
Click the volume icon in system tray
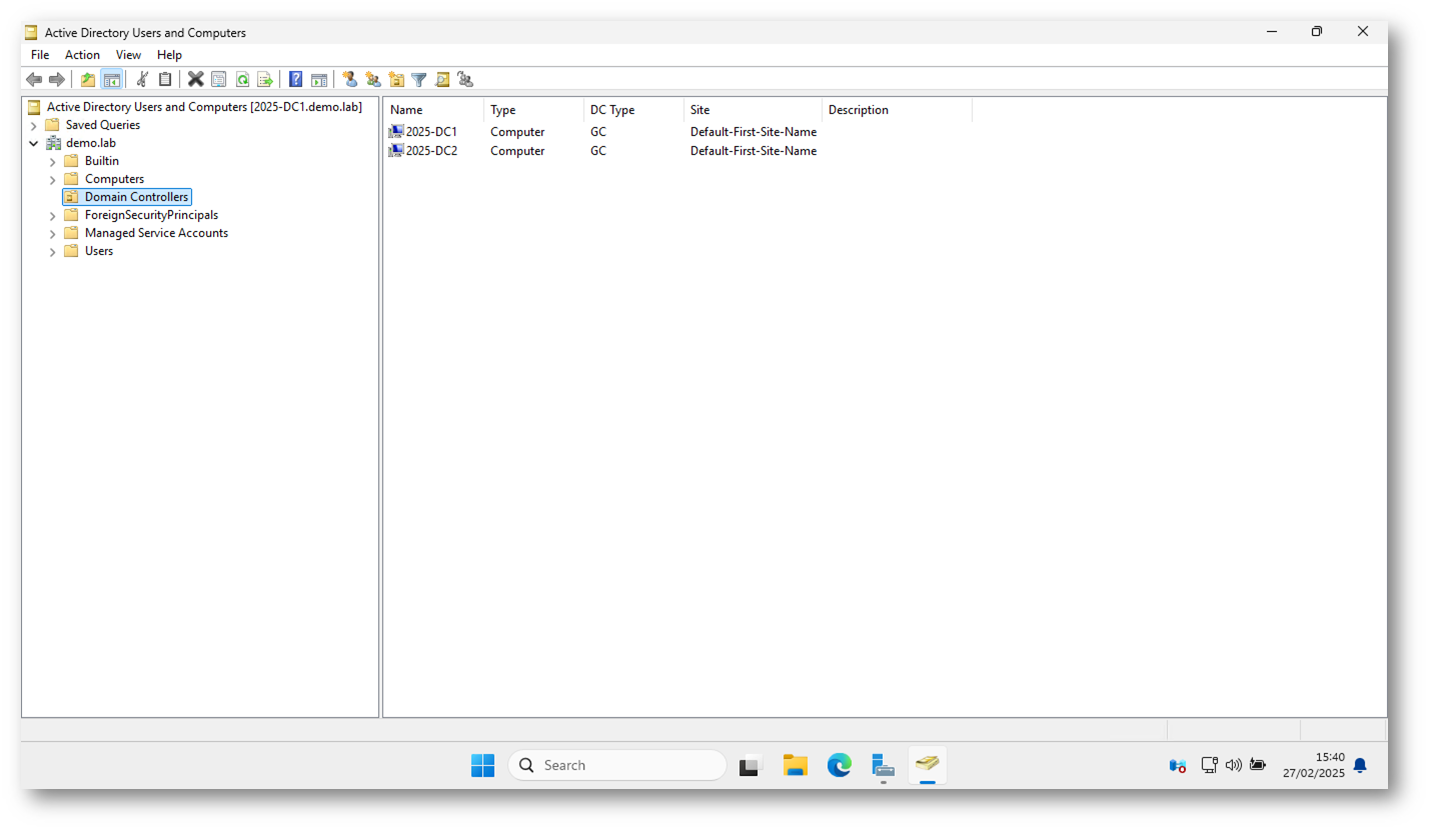[x=1233, y=765]
